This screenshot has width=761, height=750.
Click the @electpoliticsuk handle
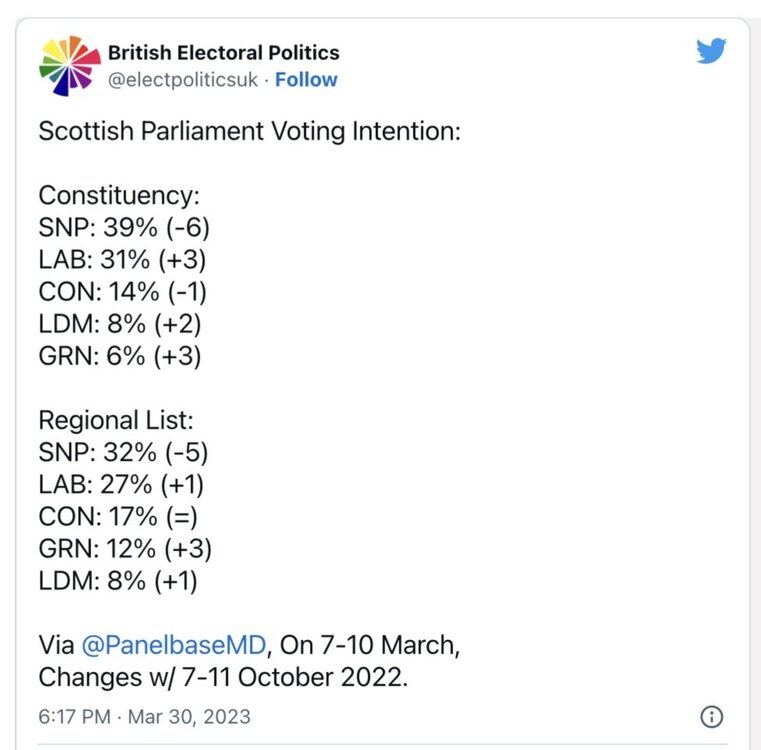[x=183, y=80]
